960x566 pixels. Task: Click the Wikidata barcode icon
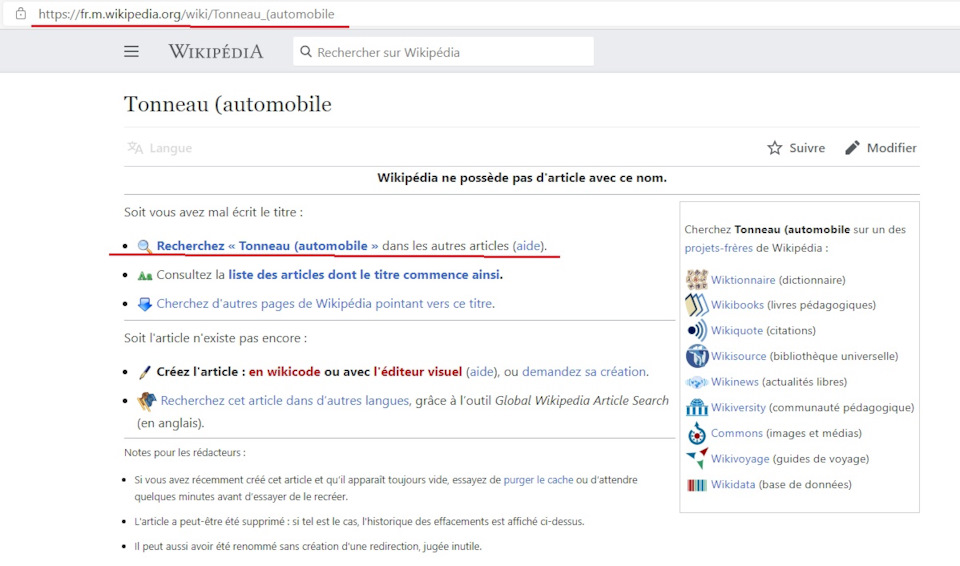click(696, 485)
